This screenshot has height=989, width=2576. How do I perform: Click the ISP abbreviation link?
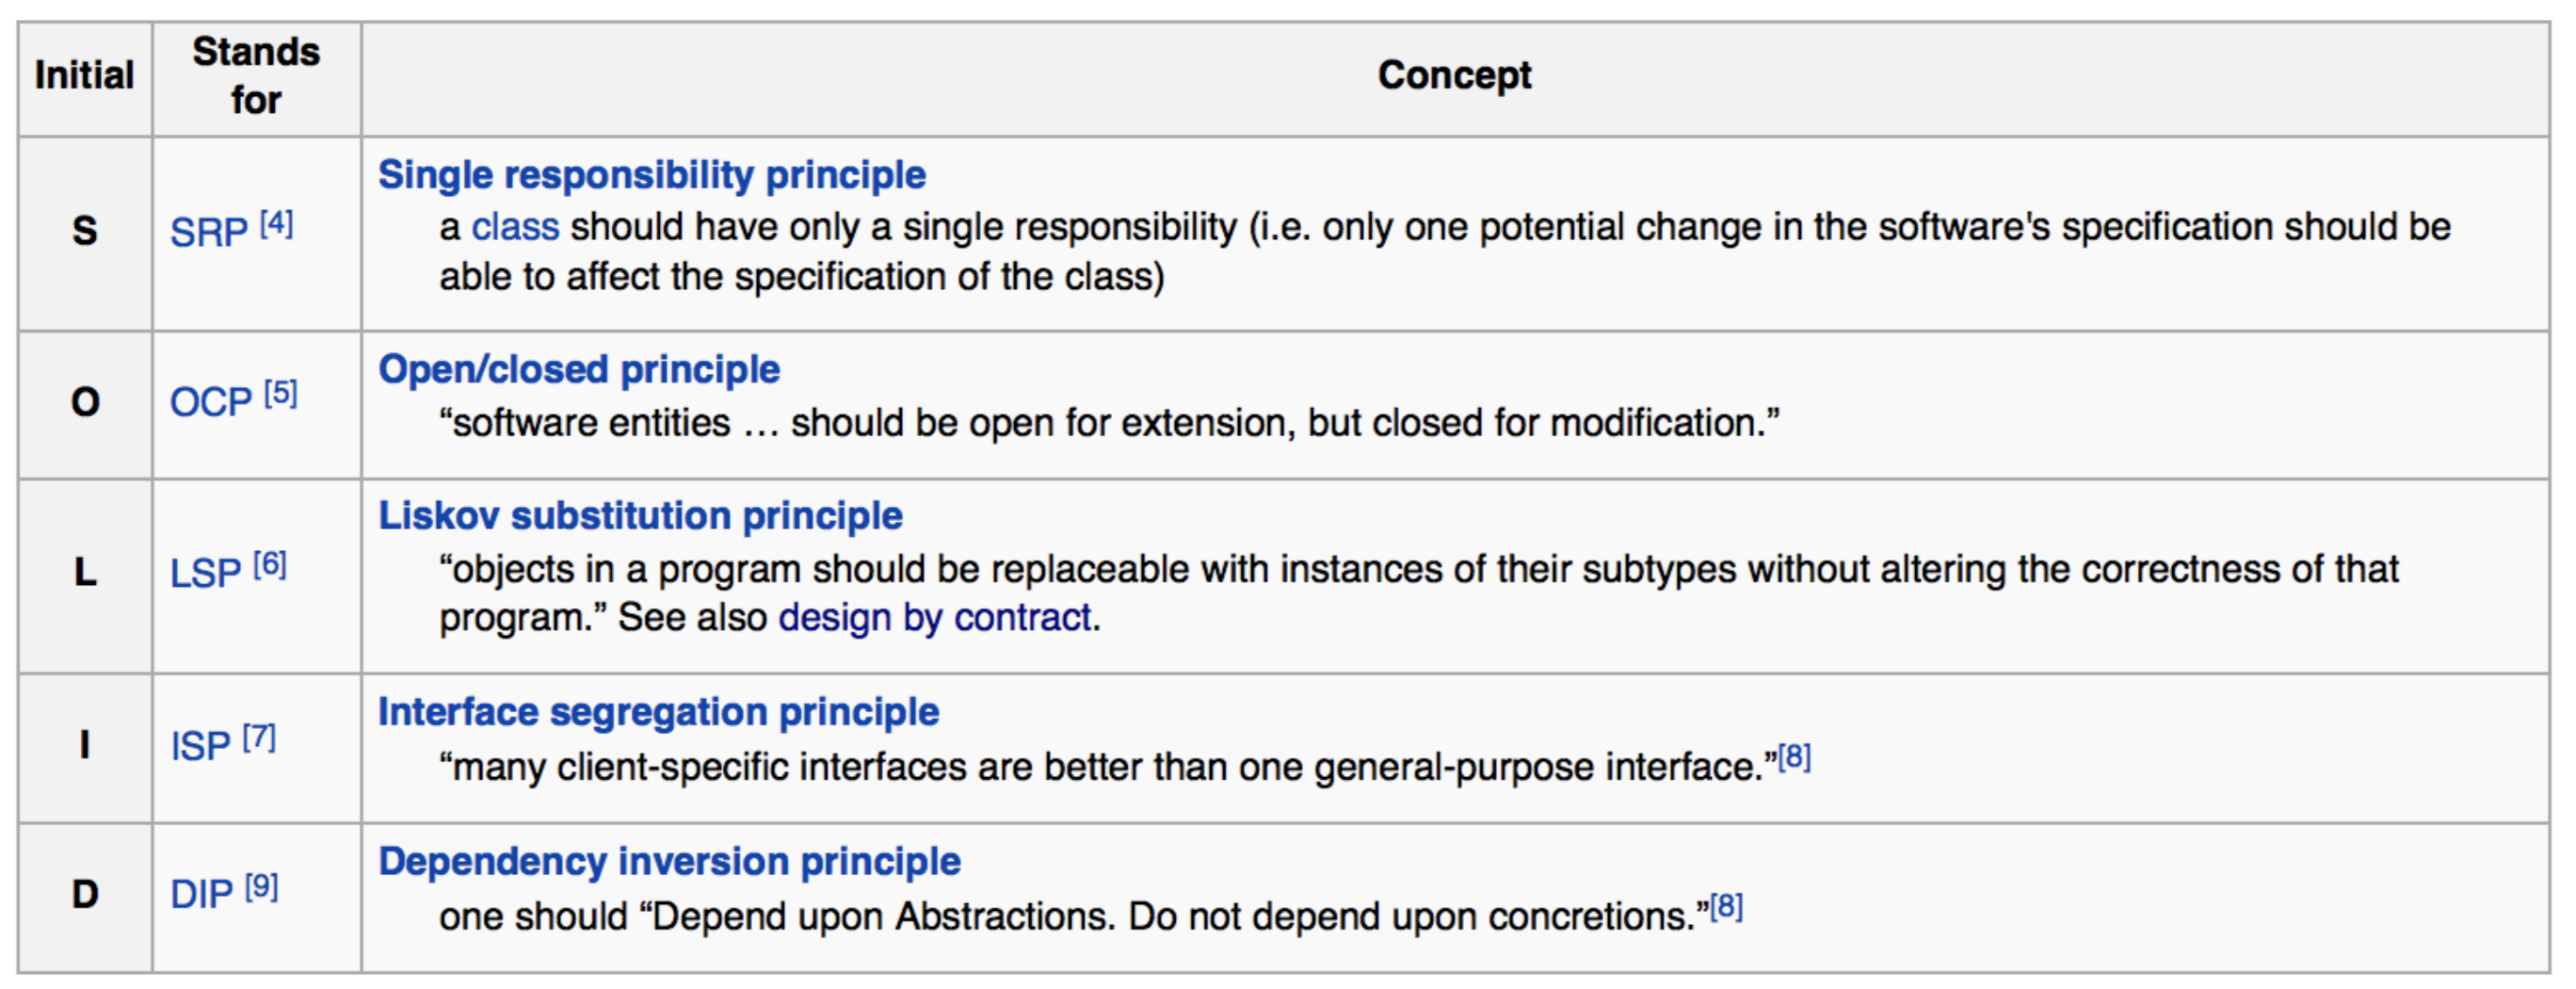pos(200,747)
